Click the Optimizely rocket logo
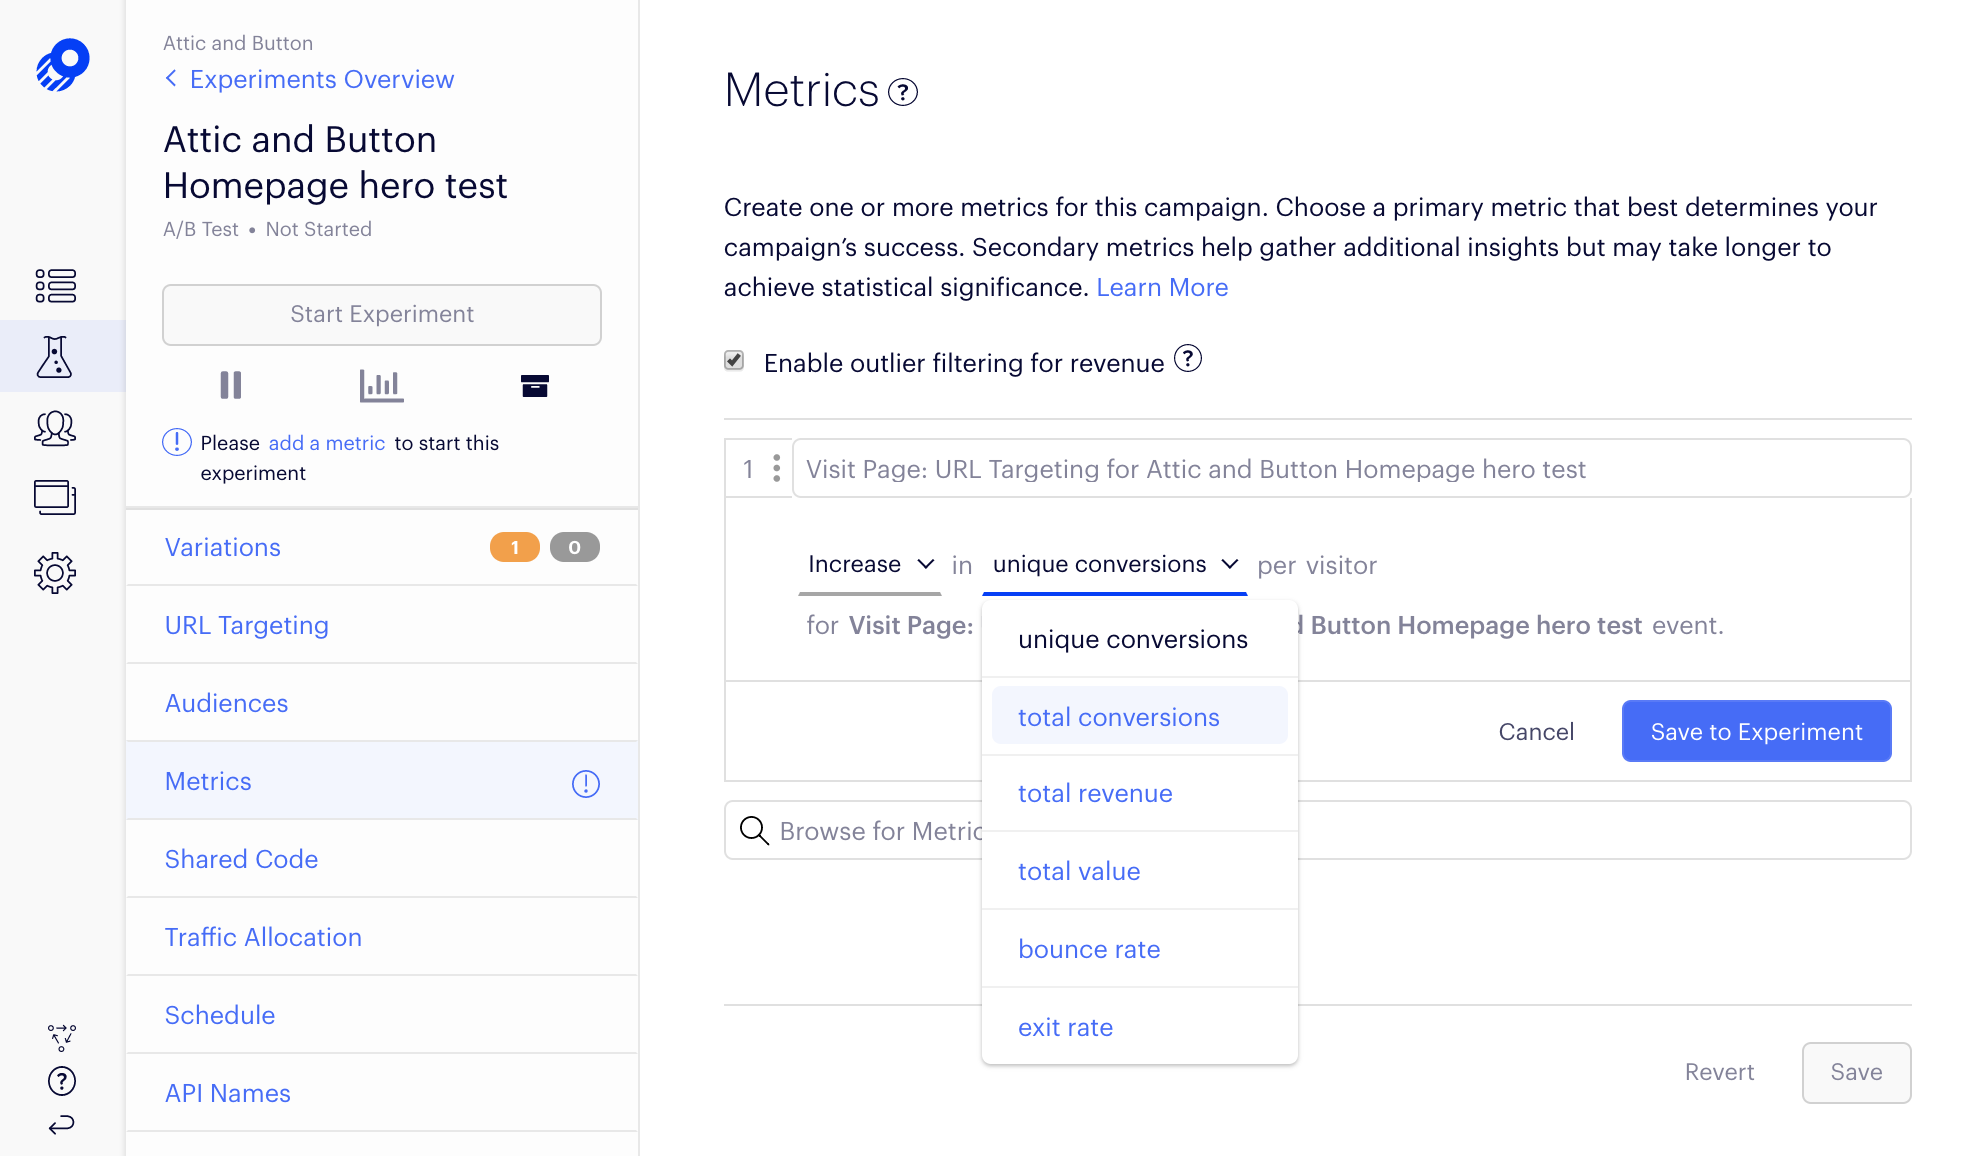The height and width of the screenshot is (1156, 1972). tap(62, 66)
